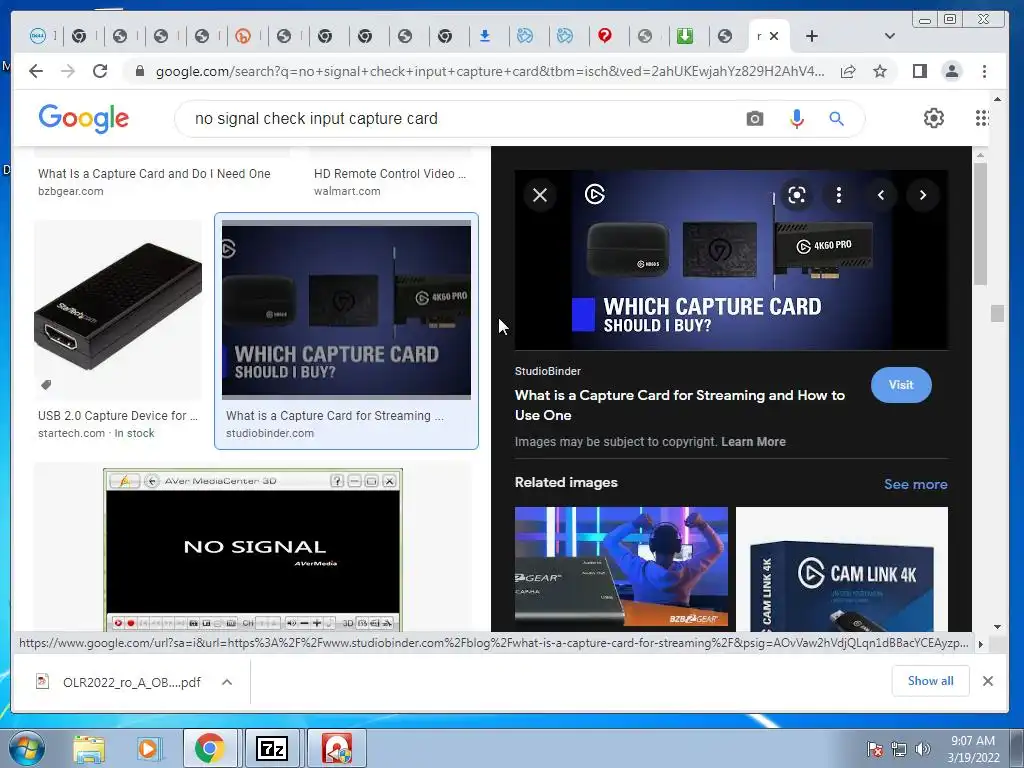Submit the search with the magnifier icon
Image resolution: width=1024 pixels, height=768 pixels.
837,119
